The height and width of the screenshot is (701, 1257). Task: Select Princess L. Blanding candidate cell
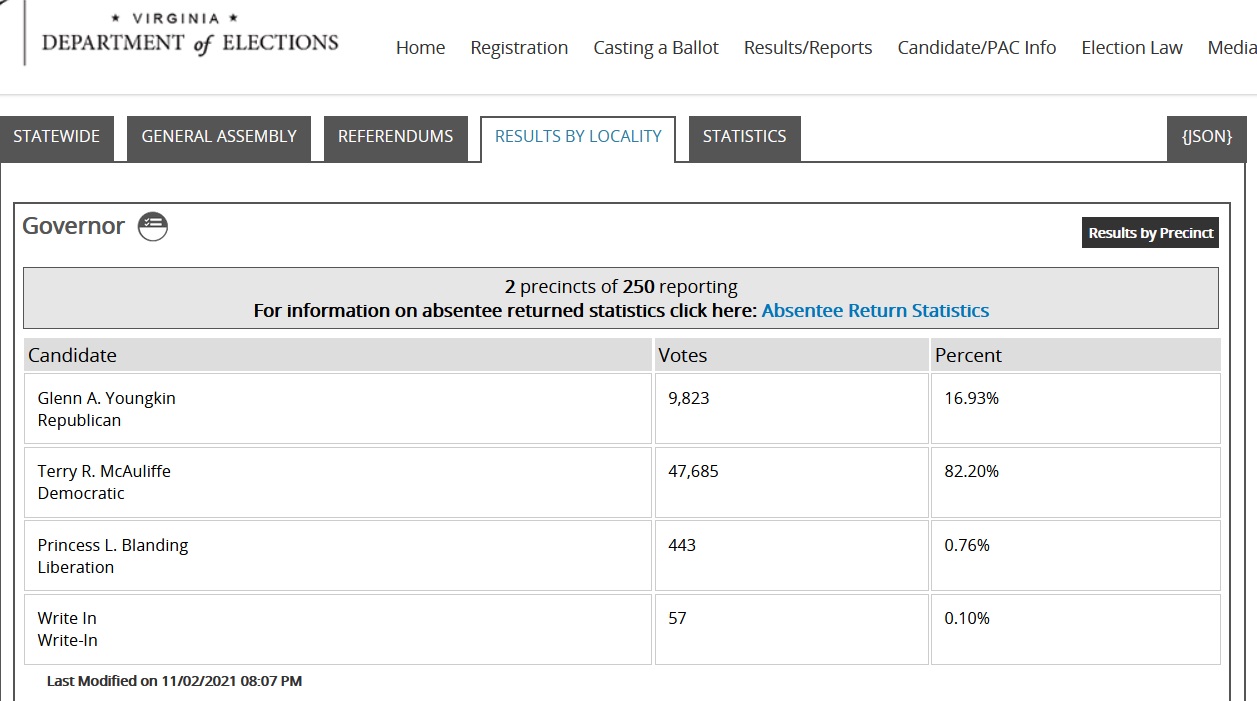pyautogui.click(x=338, y=555)
